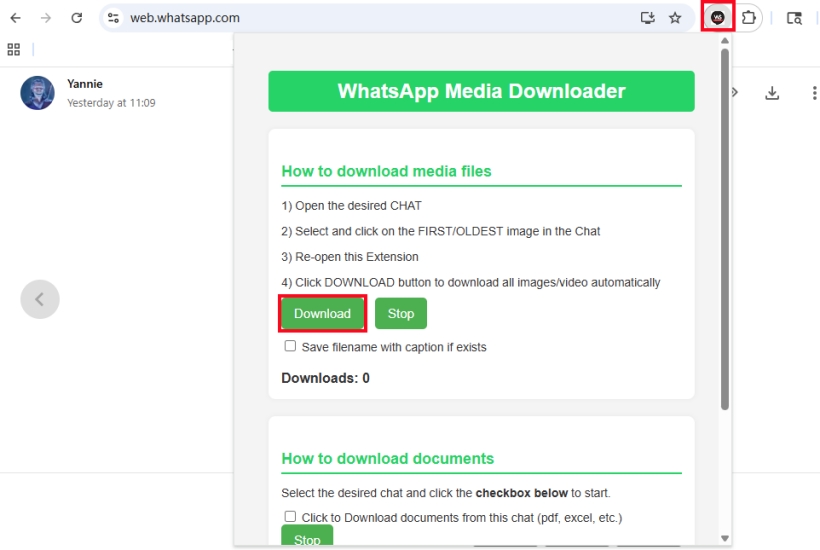Click Stop button under documents section
Image resolution: width=820 pixels, height=550 pixels.
pos(307,538)
